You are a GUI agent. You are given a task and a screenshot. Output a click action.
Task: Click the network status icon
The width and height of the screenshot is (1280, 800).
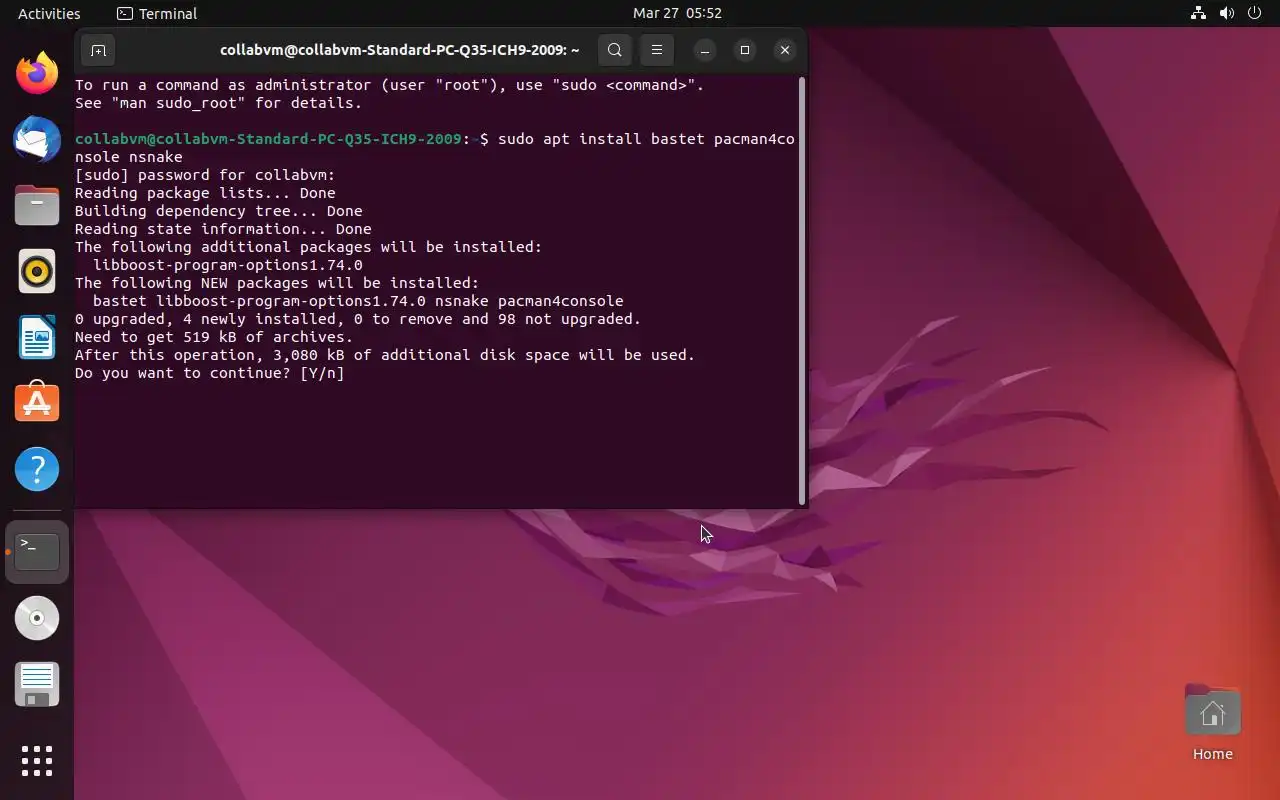tap(1198, 13)
